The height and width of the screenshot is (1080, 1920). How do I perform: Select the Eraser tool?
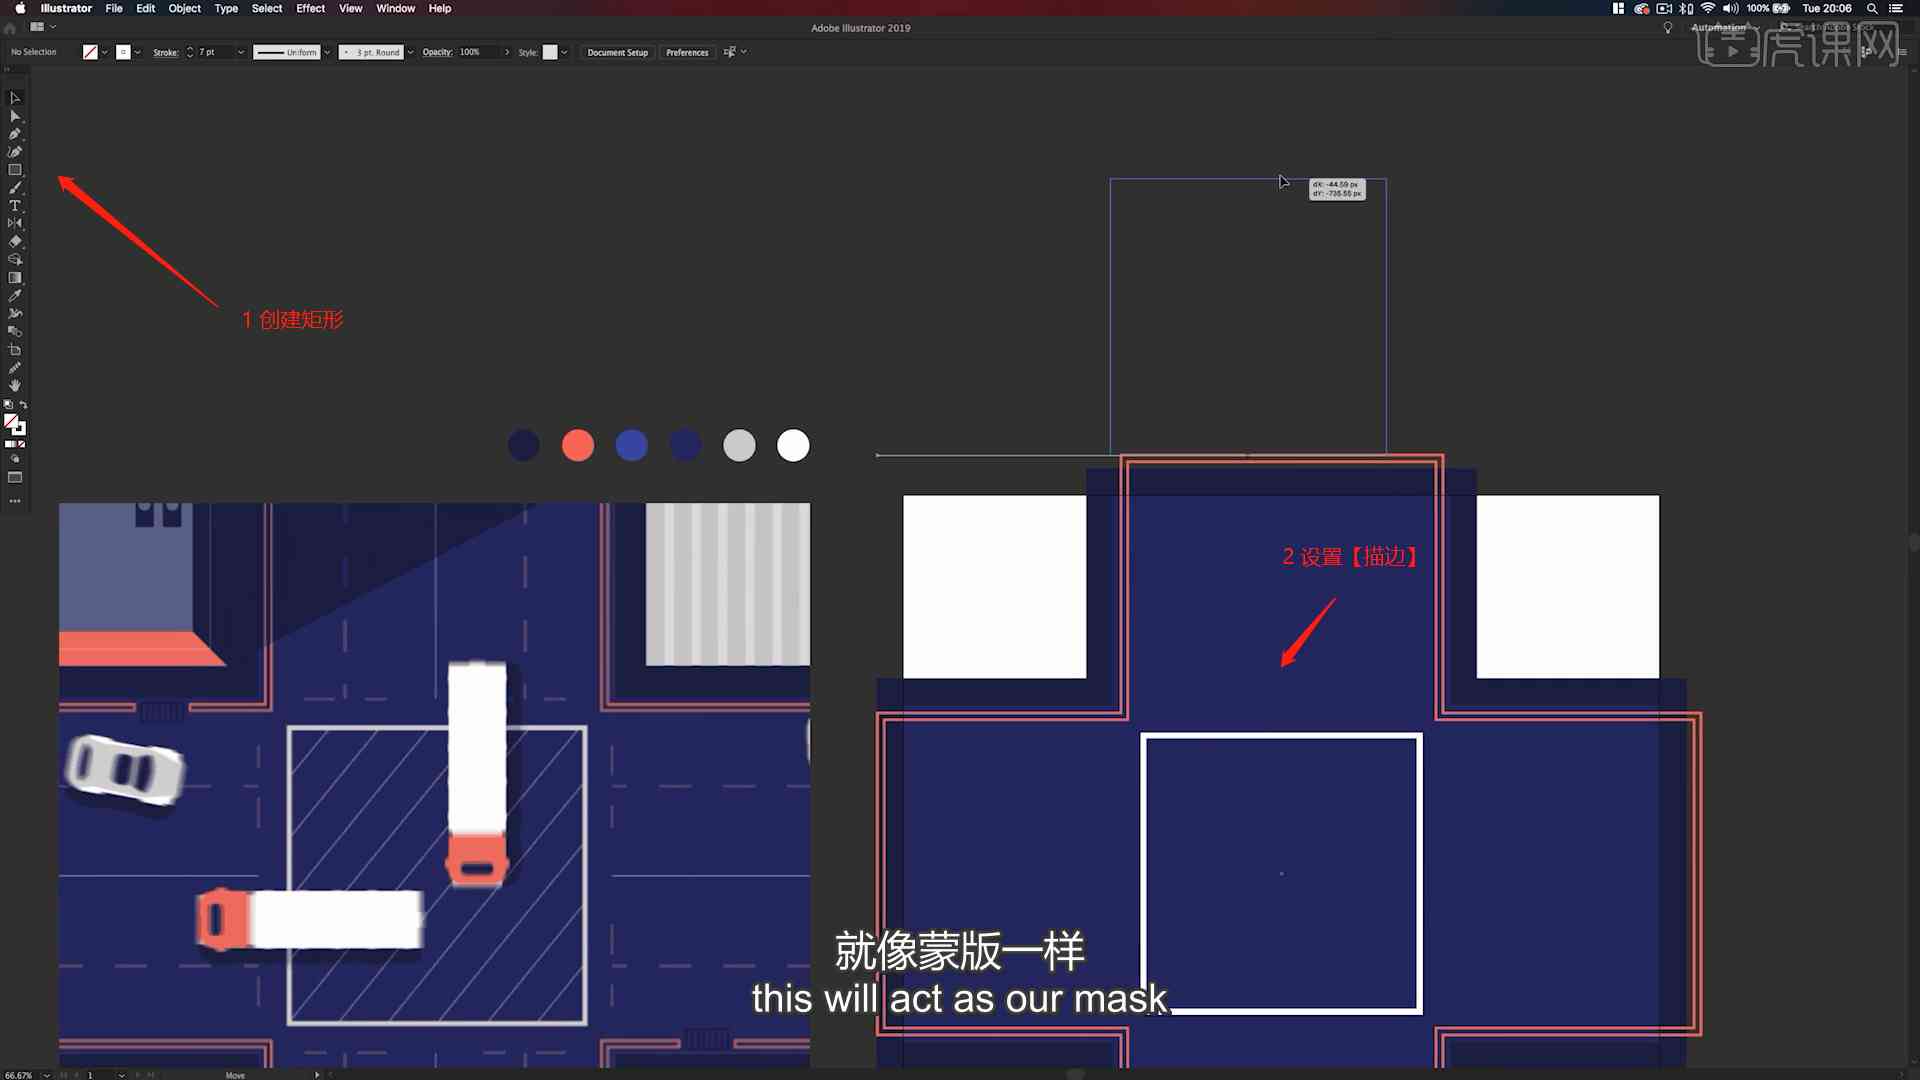click(15, 242)
